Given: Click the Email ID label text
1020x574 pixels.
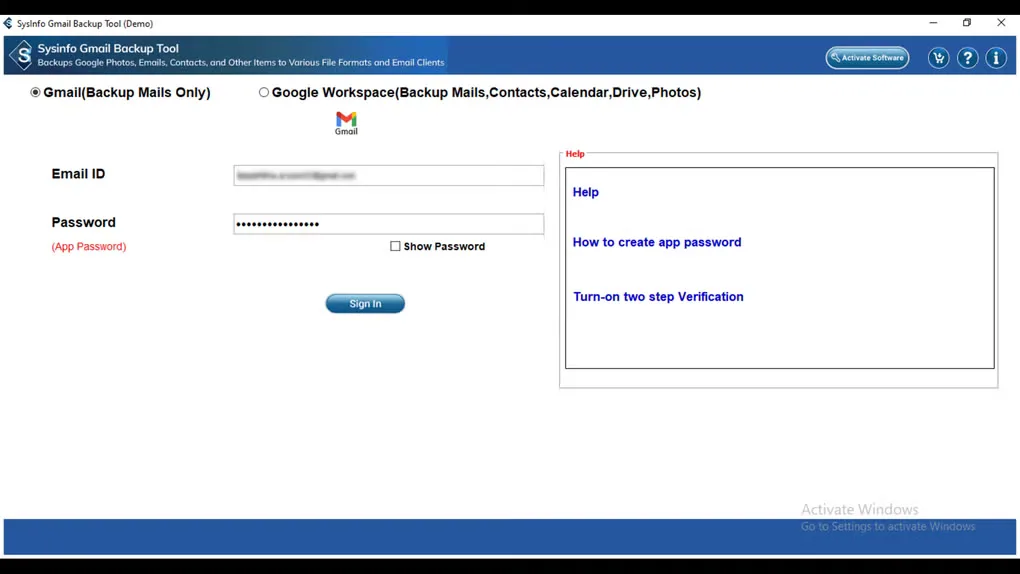Looking at the screenshot, I should pyautogui.click(x=78, y=174).
